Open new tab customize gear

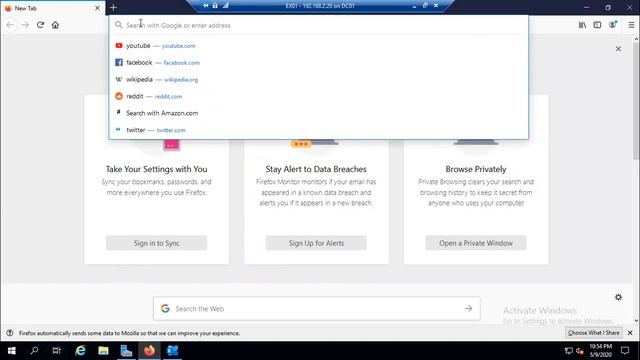point(618,297)
